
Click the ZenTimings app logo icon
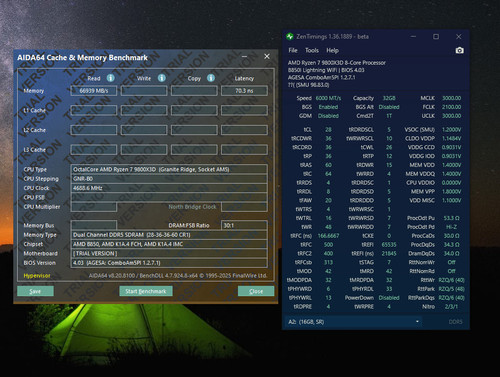pos(290,37)
